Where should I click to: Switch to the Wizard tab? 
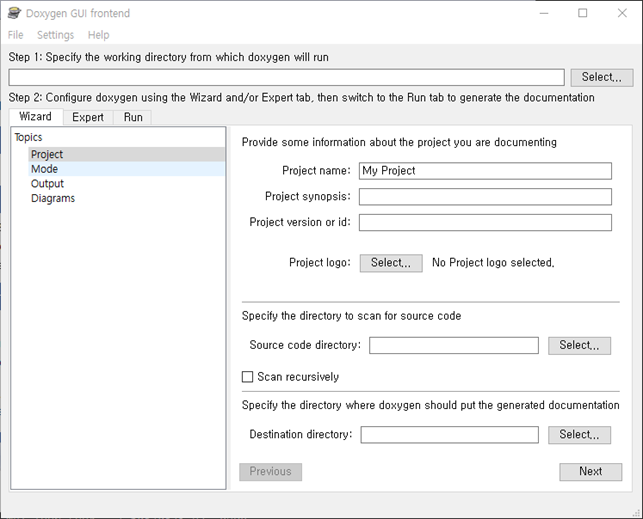click(36, 117)
